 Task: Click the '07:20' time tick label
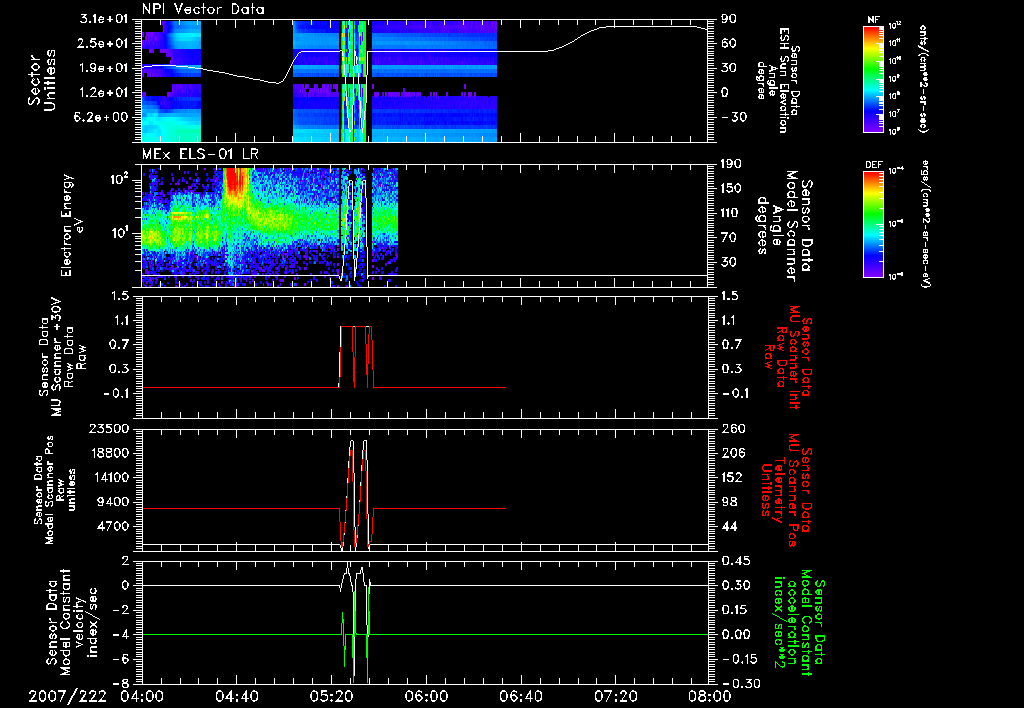(615, 696)
